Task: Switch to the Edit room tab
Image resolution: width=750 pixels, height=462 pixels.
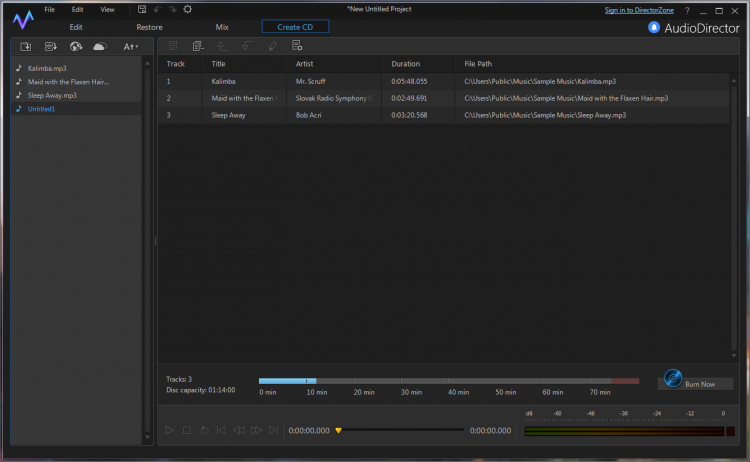Action: 76,27
